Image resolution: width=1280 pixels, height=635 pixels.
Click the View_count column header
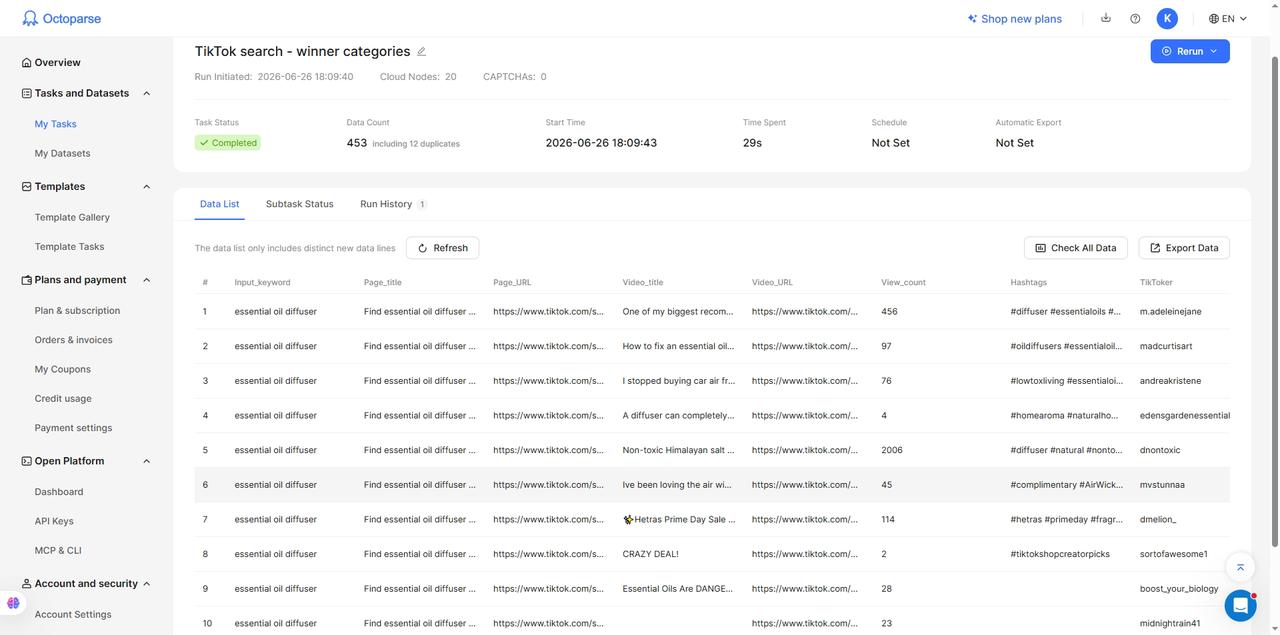point(903,282)
